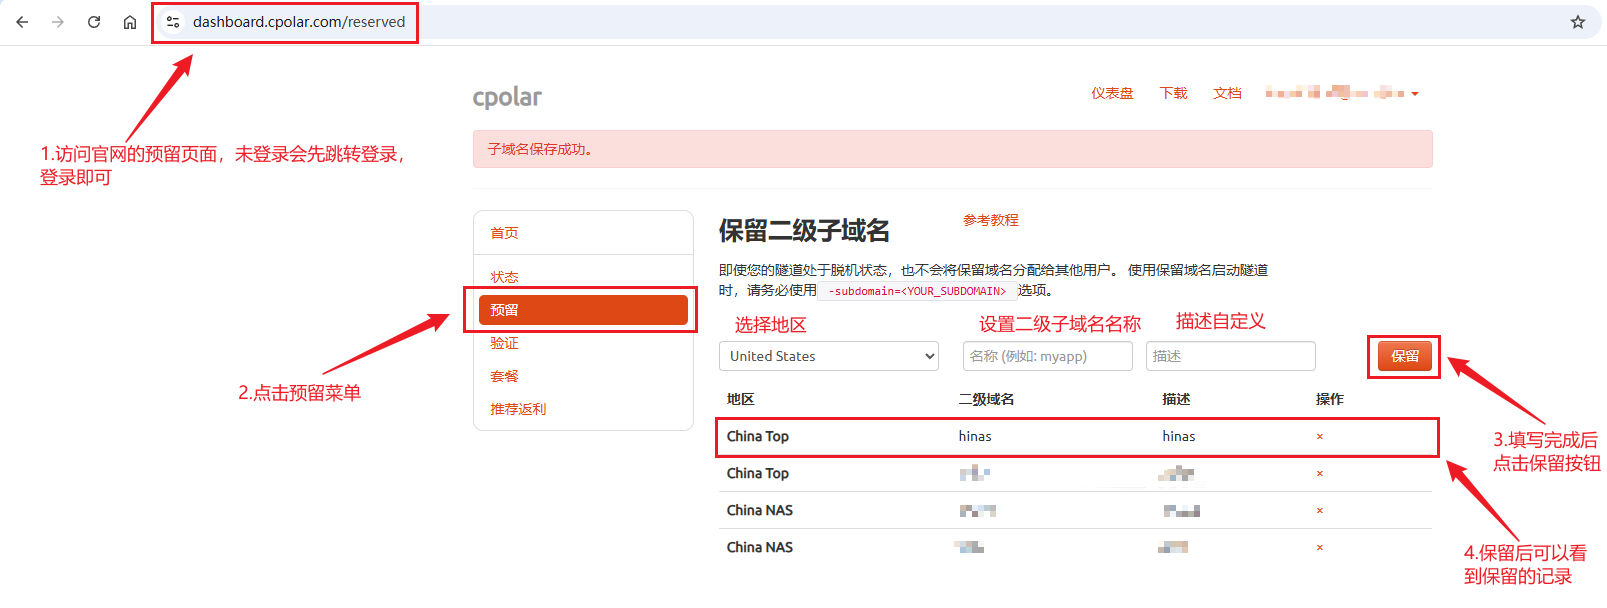Open the 参考教程 tutorial link
Screen dimensions: 1607x608
click(x=990, y=220)
